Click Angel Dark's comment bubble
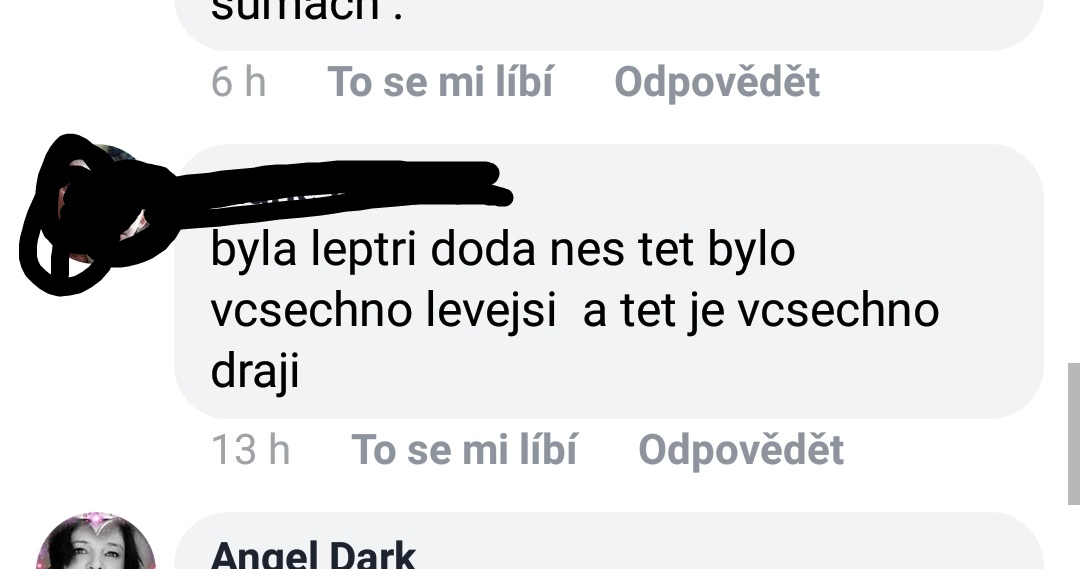 pyautogui.click(x=609, y=541)
